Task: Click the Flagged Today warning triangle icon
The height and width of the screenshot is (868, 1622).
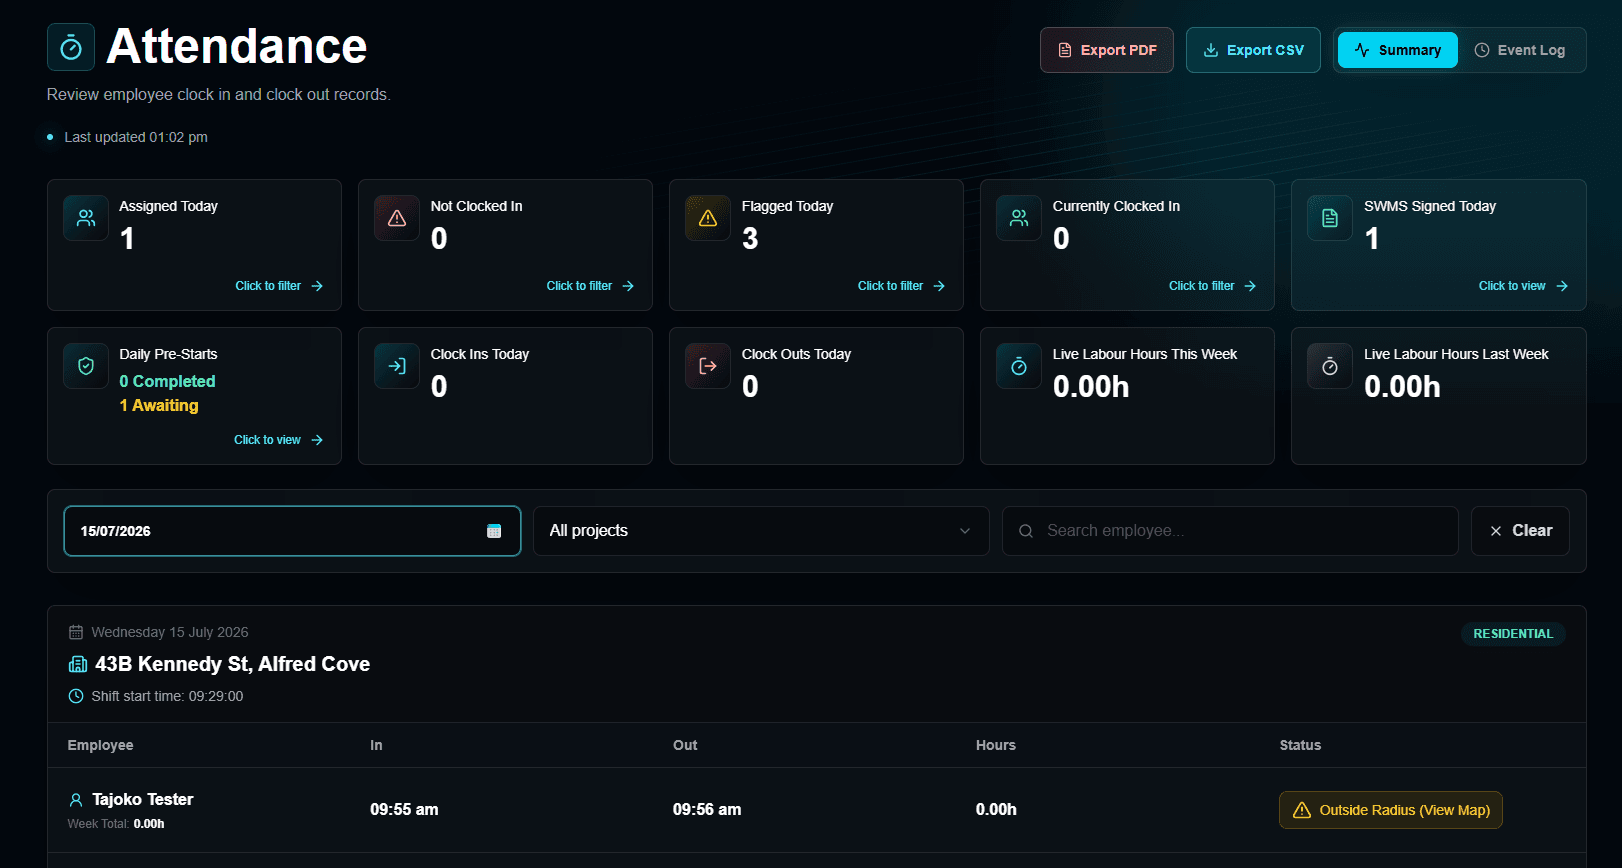Action: click(x=708, y=218)
